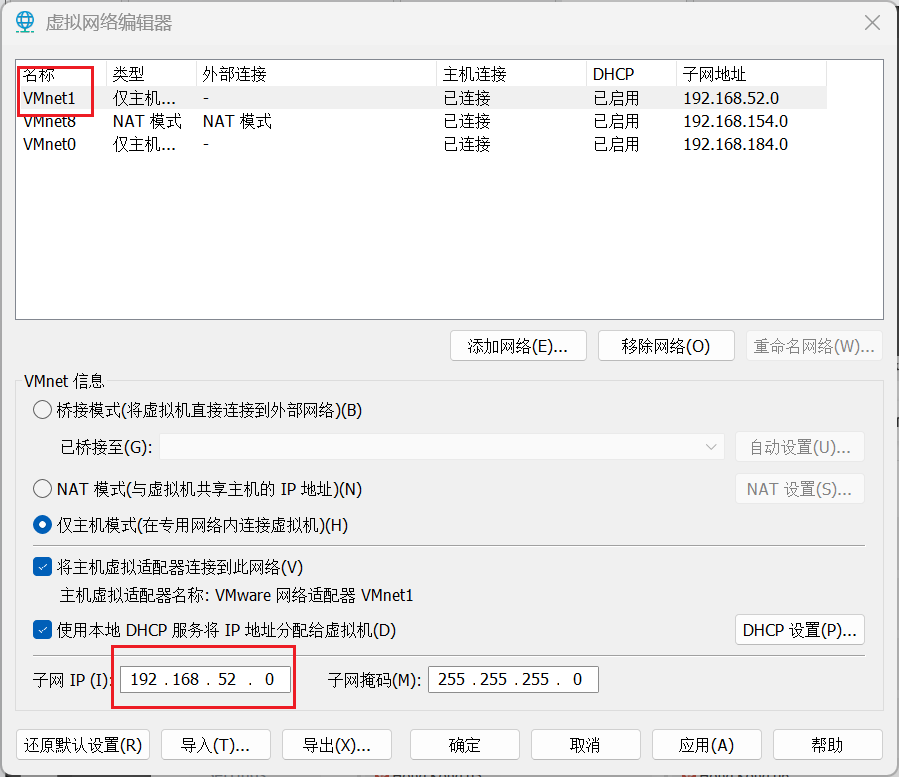This screenshot has height=777, width=899.
Task: Close the 虚拟网络编辑器 dialog
Action: pos(872,23)
